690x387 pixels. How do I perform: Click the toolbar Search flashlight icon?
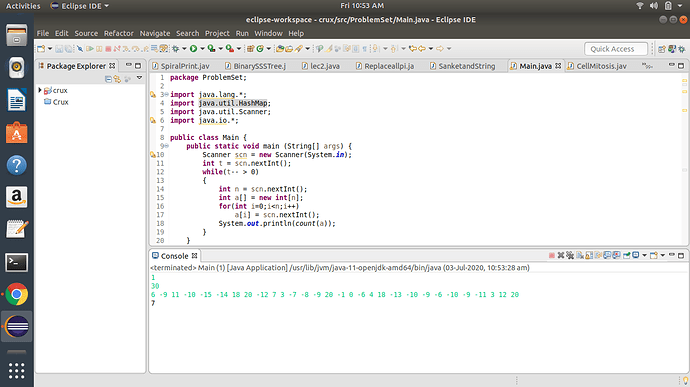pos(299,48)
